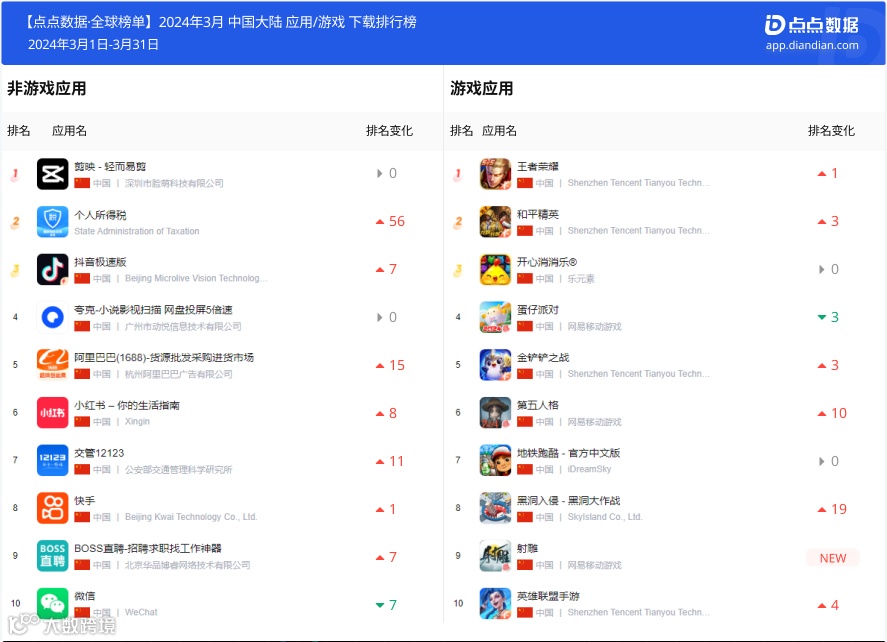
Task: Click 排名变化 header in game table
Action: 831,131
